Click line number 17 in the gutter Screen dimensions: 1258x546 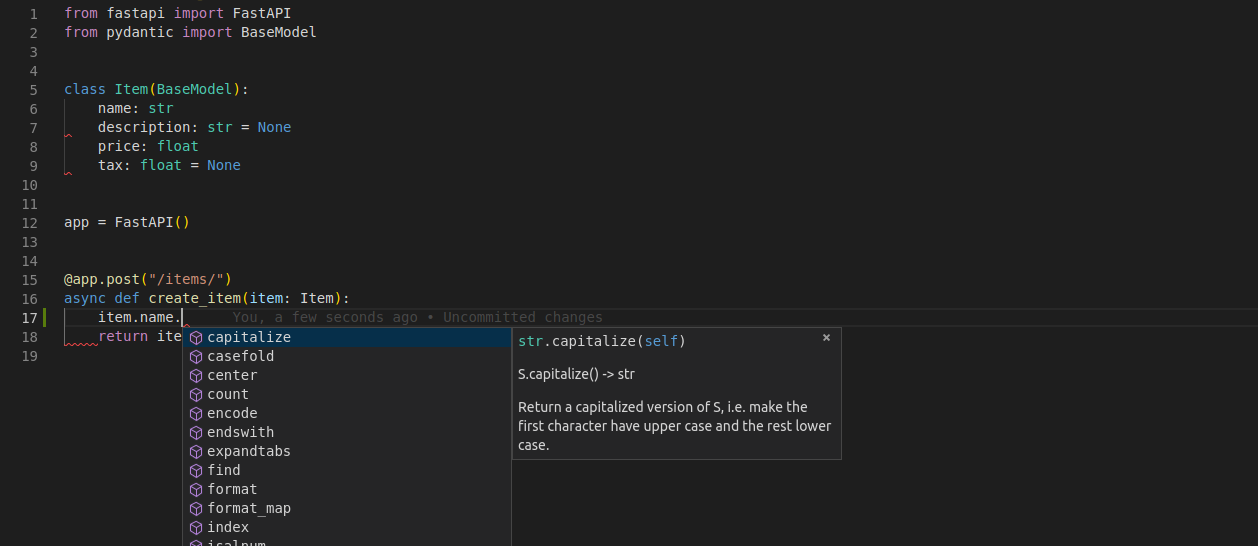point(29,318)
